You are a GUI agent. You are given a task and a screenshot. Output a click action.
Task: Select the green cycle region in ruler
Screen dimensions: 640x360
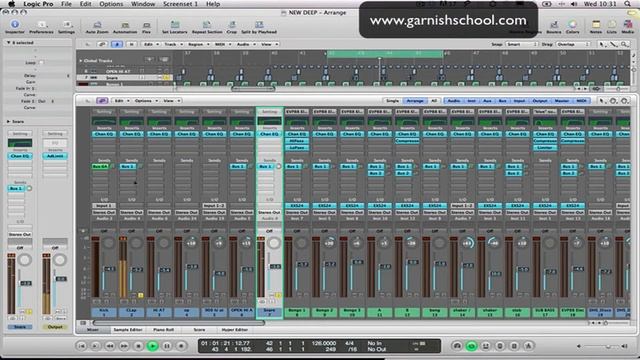(x=384, y=53)
